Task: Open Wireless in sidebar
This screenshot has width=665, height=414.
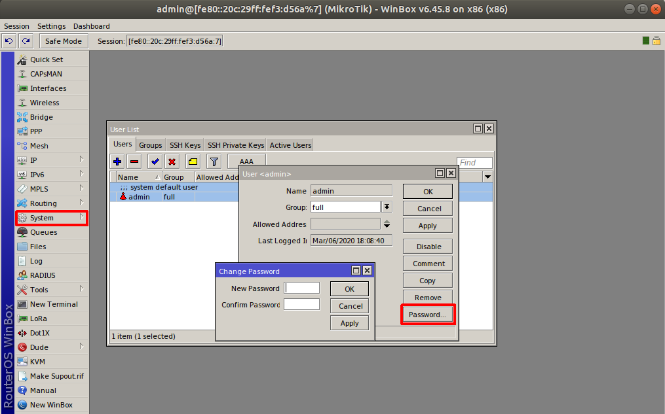Action: click(x=52, y=103)
